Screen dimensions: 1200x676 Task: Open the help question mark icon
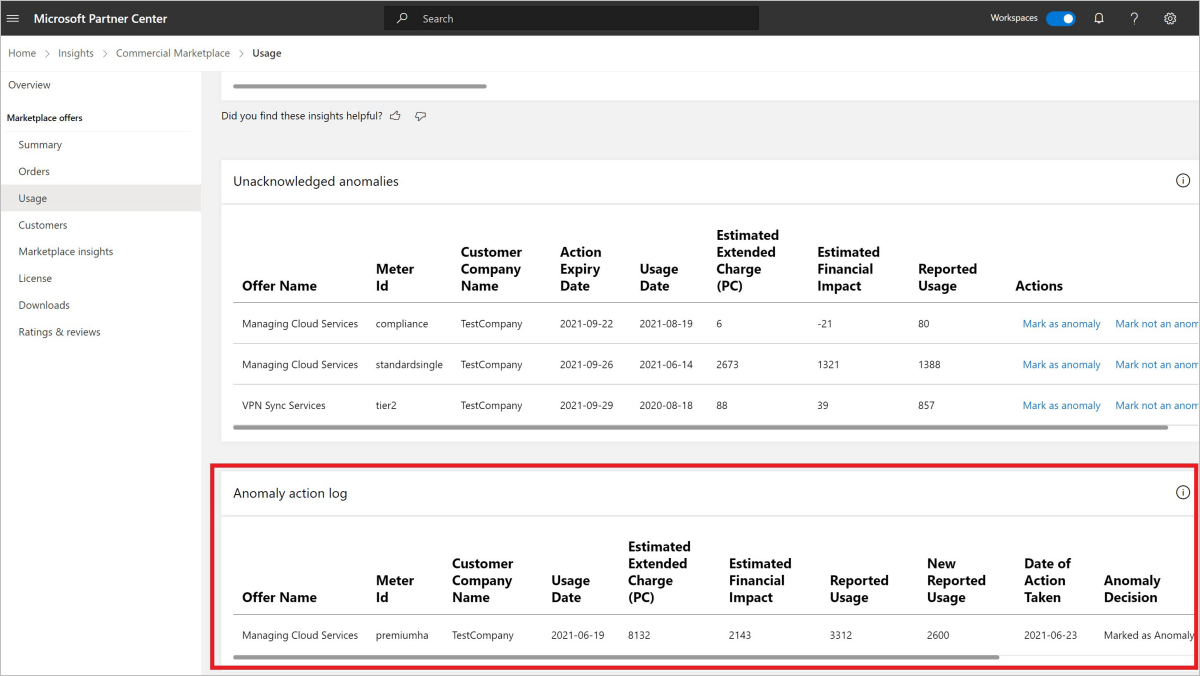coord(1134,18)
